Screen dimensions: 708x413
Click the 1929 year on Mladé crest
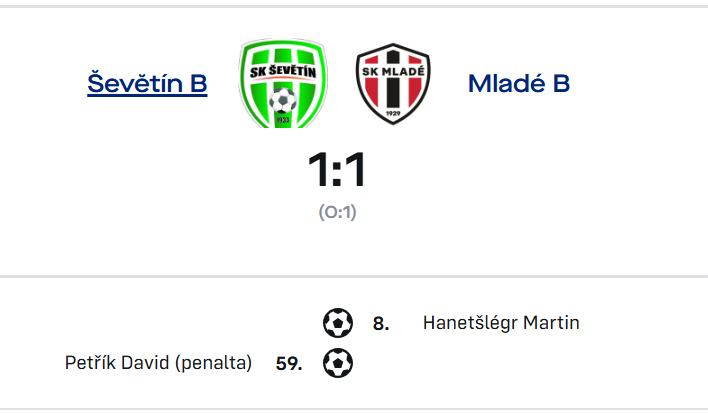pos(393,113)
